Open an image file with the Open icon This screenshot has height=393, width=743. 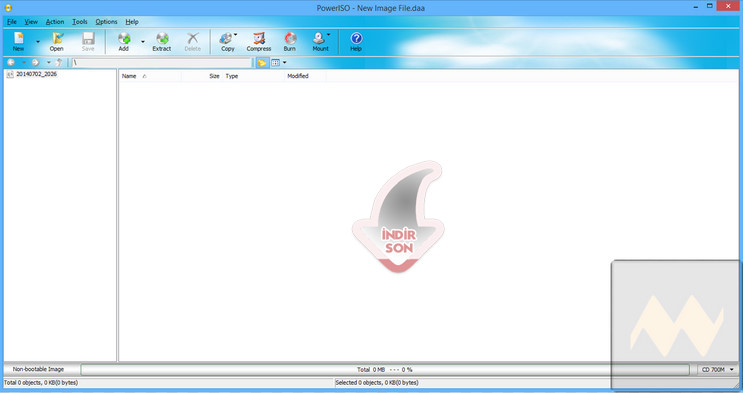click(56, 42)
